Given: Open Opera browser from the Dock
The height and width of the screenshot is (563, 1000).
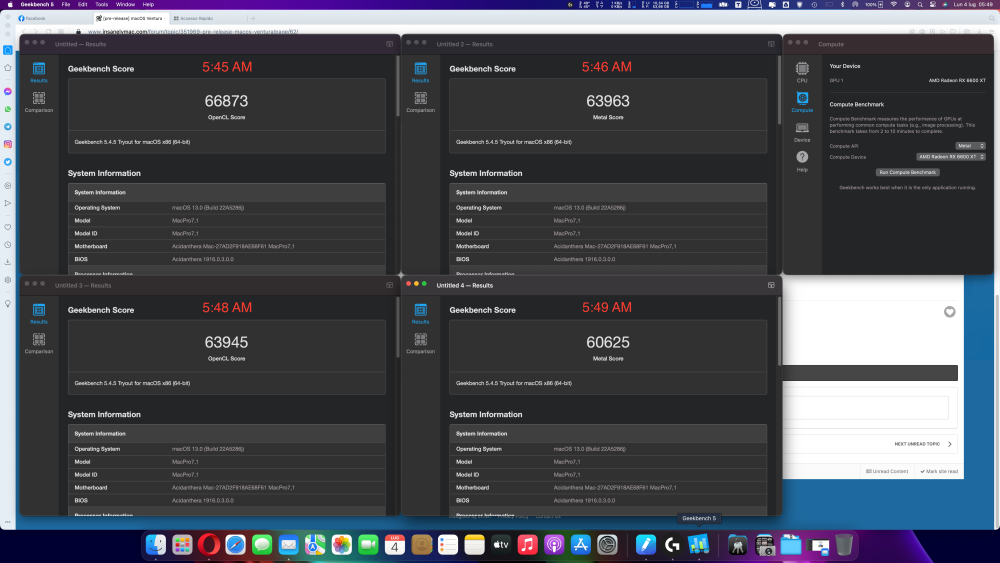Looking at the screenshot, I should [209, 545].
